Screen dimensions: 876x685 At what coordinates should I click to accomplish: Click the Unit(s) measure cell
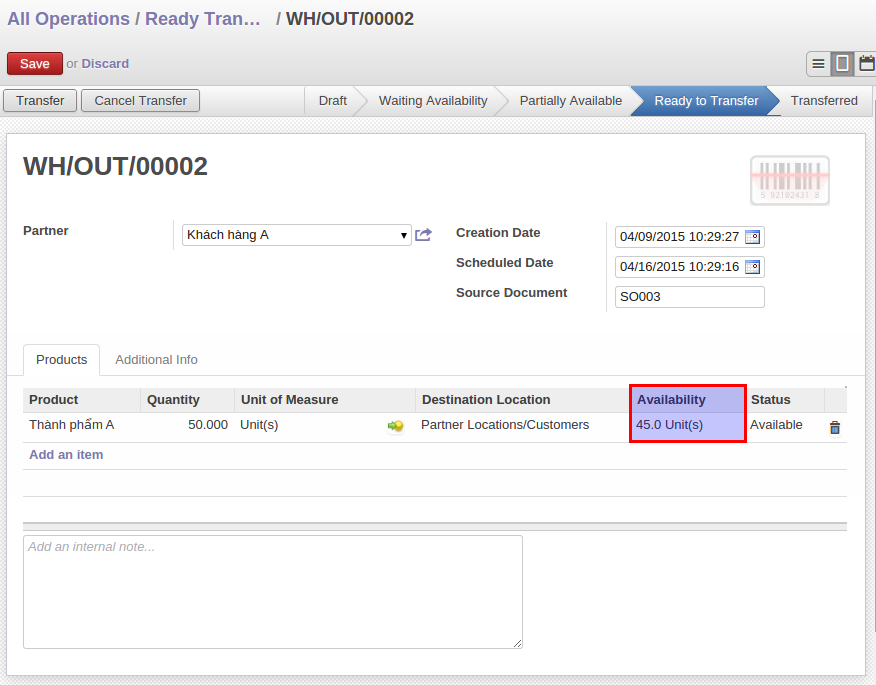pyautogui.click(x=308, y=425)
